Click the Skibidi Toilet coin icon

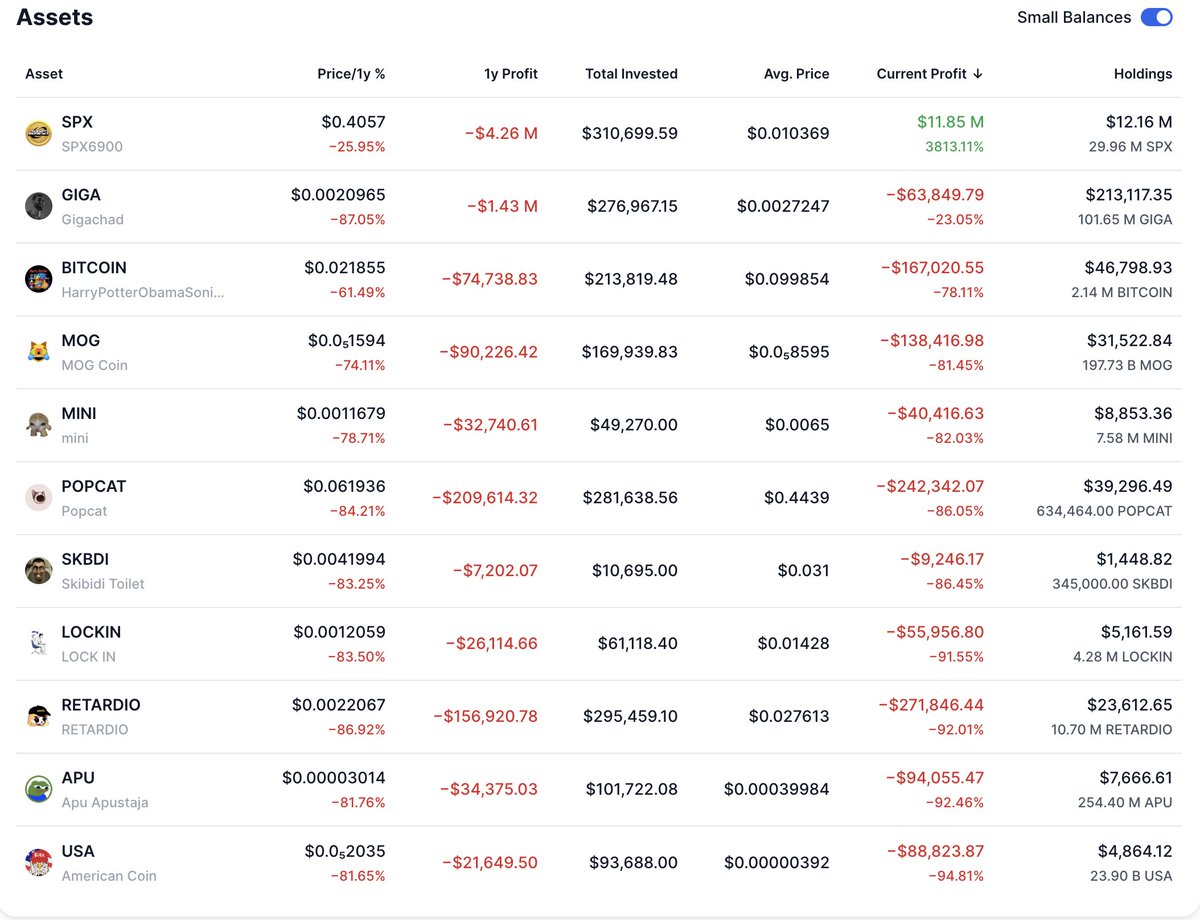[39, 571]
